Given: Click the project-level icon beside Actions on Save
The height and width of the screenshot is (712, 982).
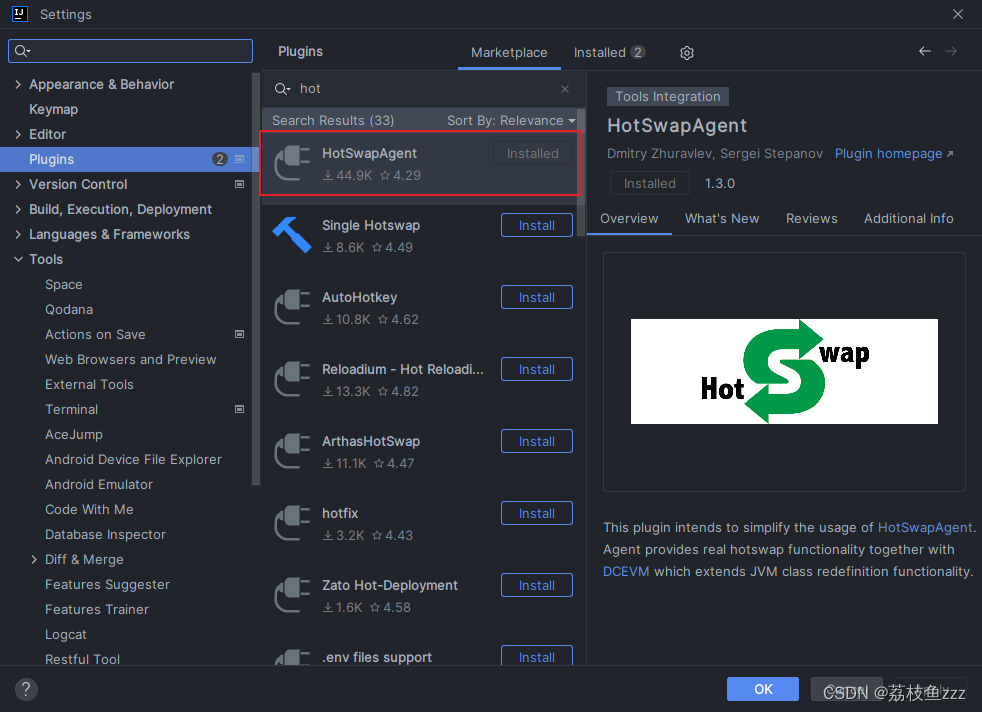Looking at the screenshot, I should click(x=239, y=334).
